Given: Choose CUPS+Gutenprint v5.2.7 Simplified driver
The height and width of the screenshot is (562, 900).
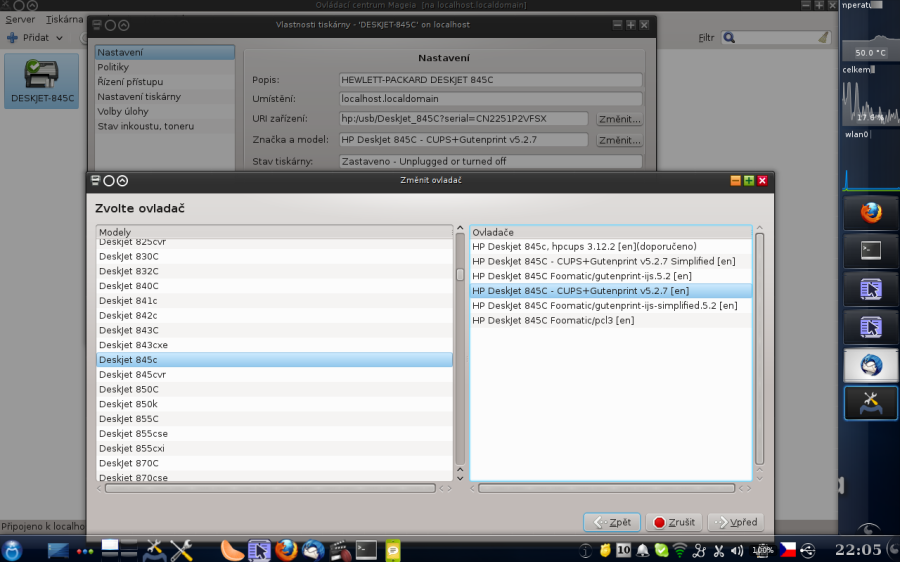Looking at the screenshot, I should coord(611,262).
